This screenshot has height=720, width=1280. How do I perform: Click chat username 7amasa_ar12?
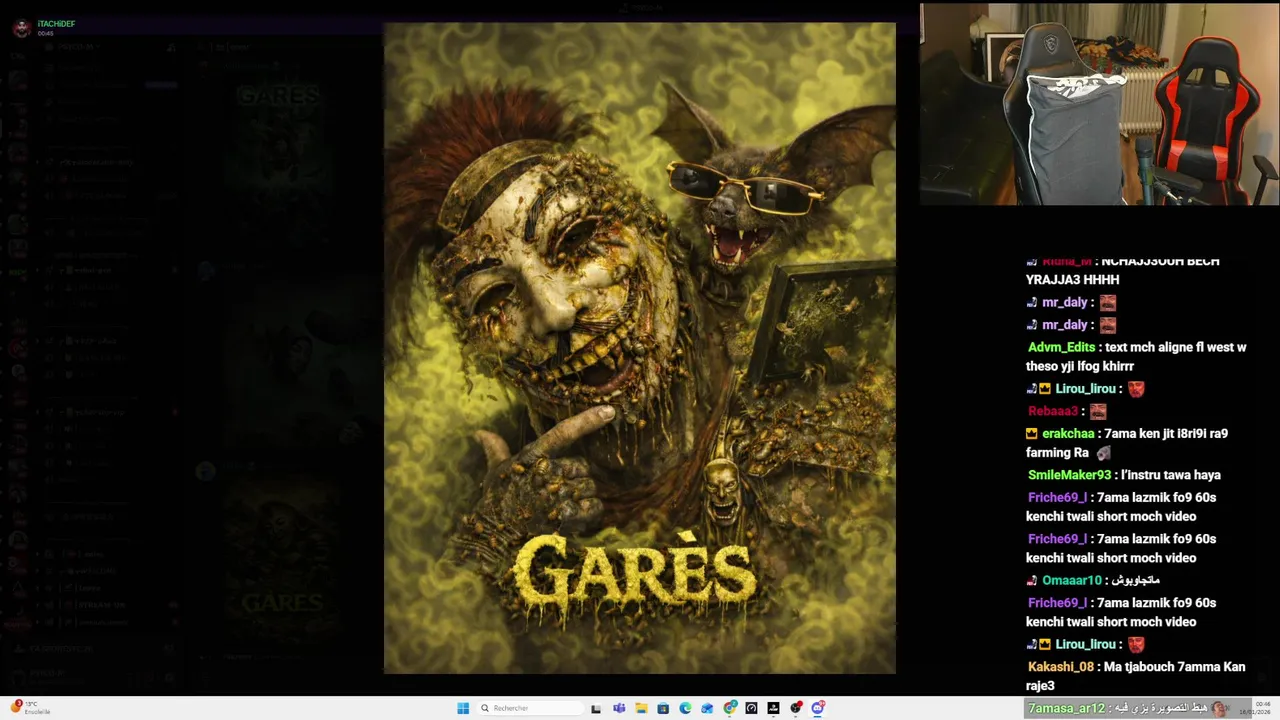[1067, 708]
